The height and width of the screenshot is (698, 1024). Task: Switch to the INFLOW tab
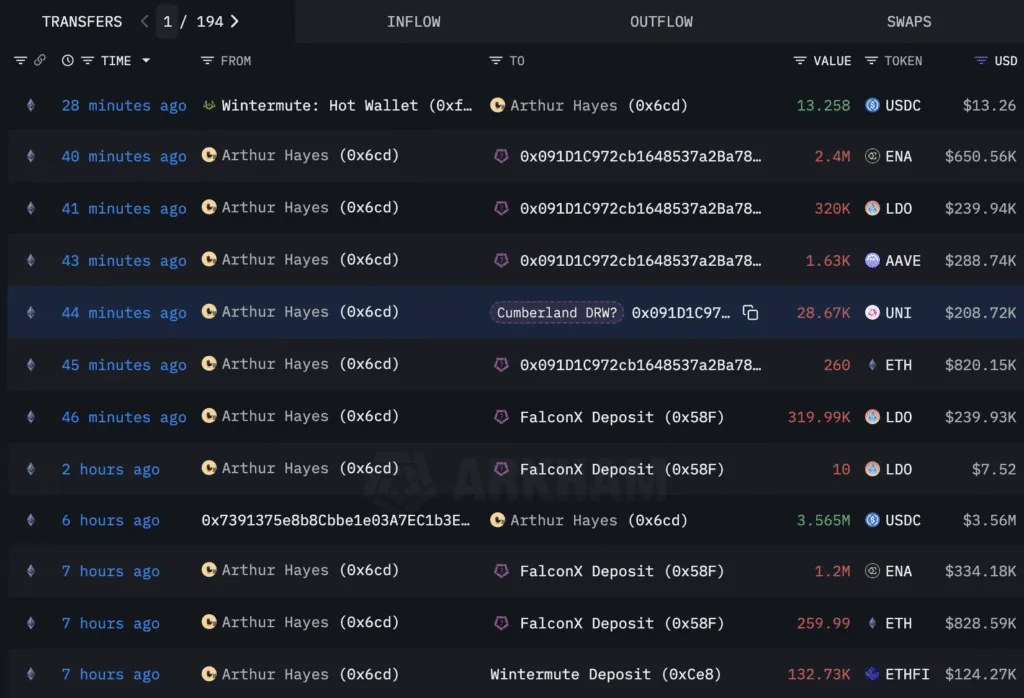pos(413,21)
